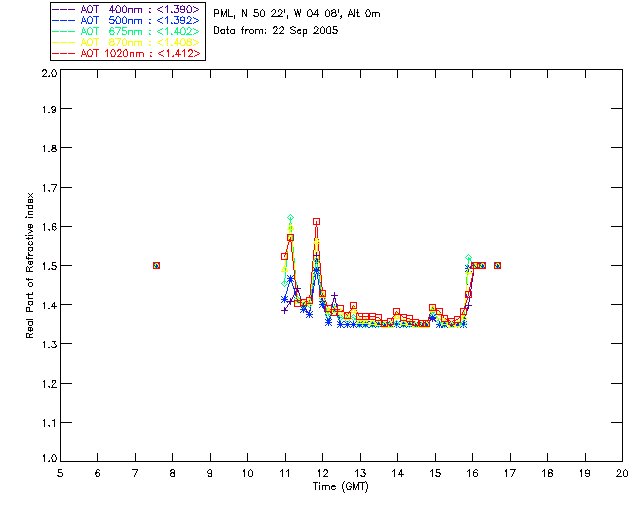Screen dimensions: 640x512
Task: Click the x-axis tick label 5
Action: (x=60, y=473)
